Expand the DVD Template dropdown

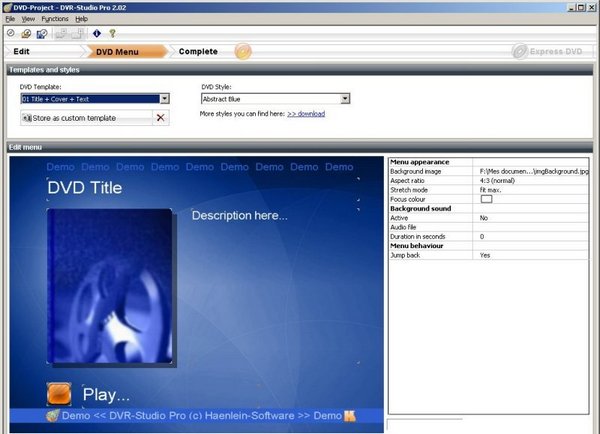click(165, 99)
